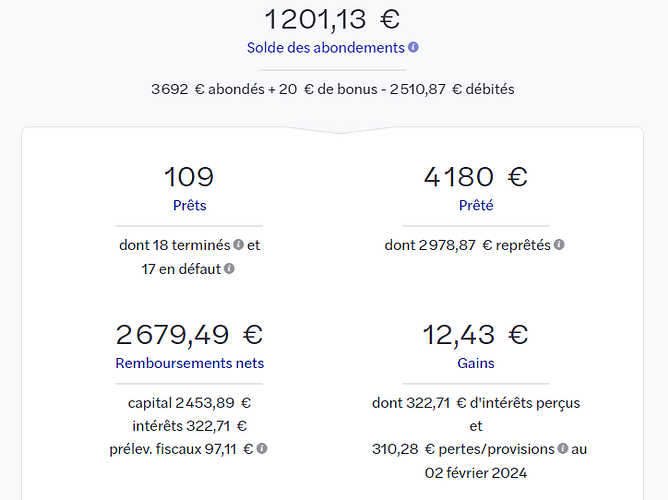Click info icon beside Solde des abondements
Viewport: 668px width, 500px height.
pyautogui.click(x=414, y=47)
